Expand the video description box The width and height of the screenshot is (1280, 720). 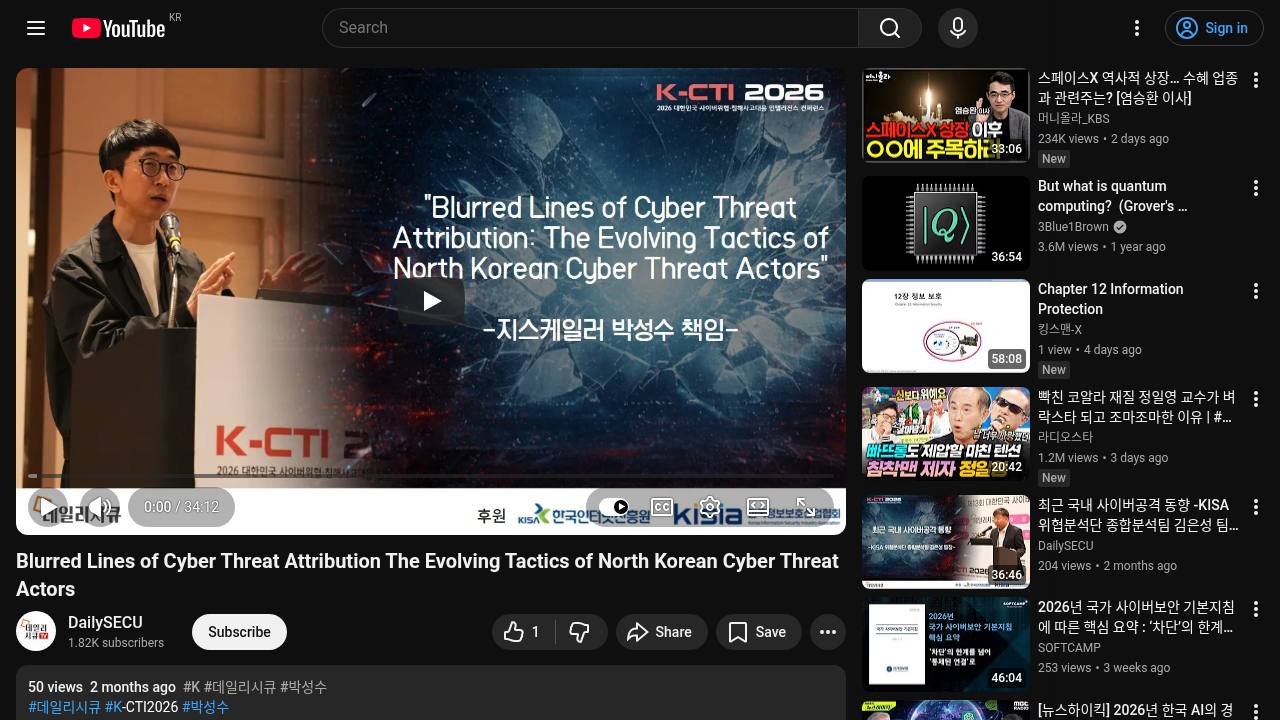pos(431,693)
